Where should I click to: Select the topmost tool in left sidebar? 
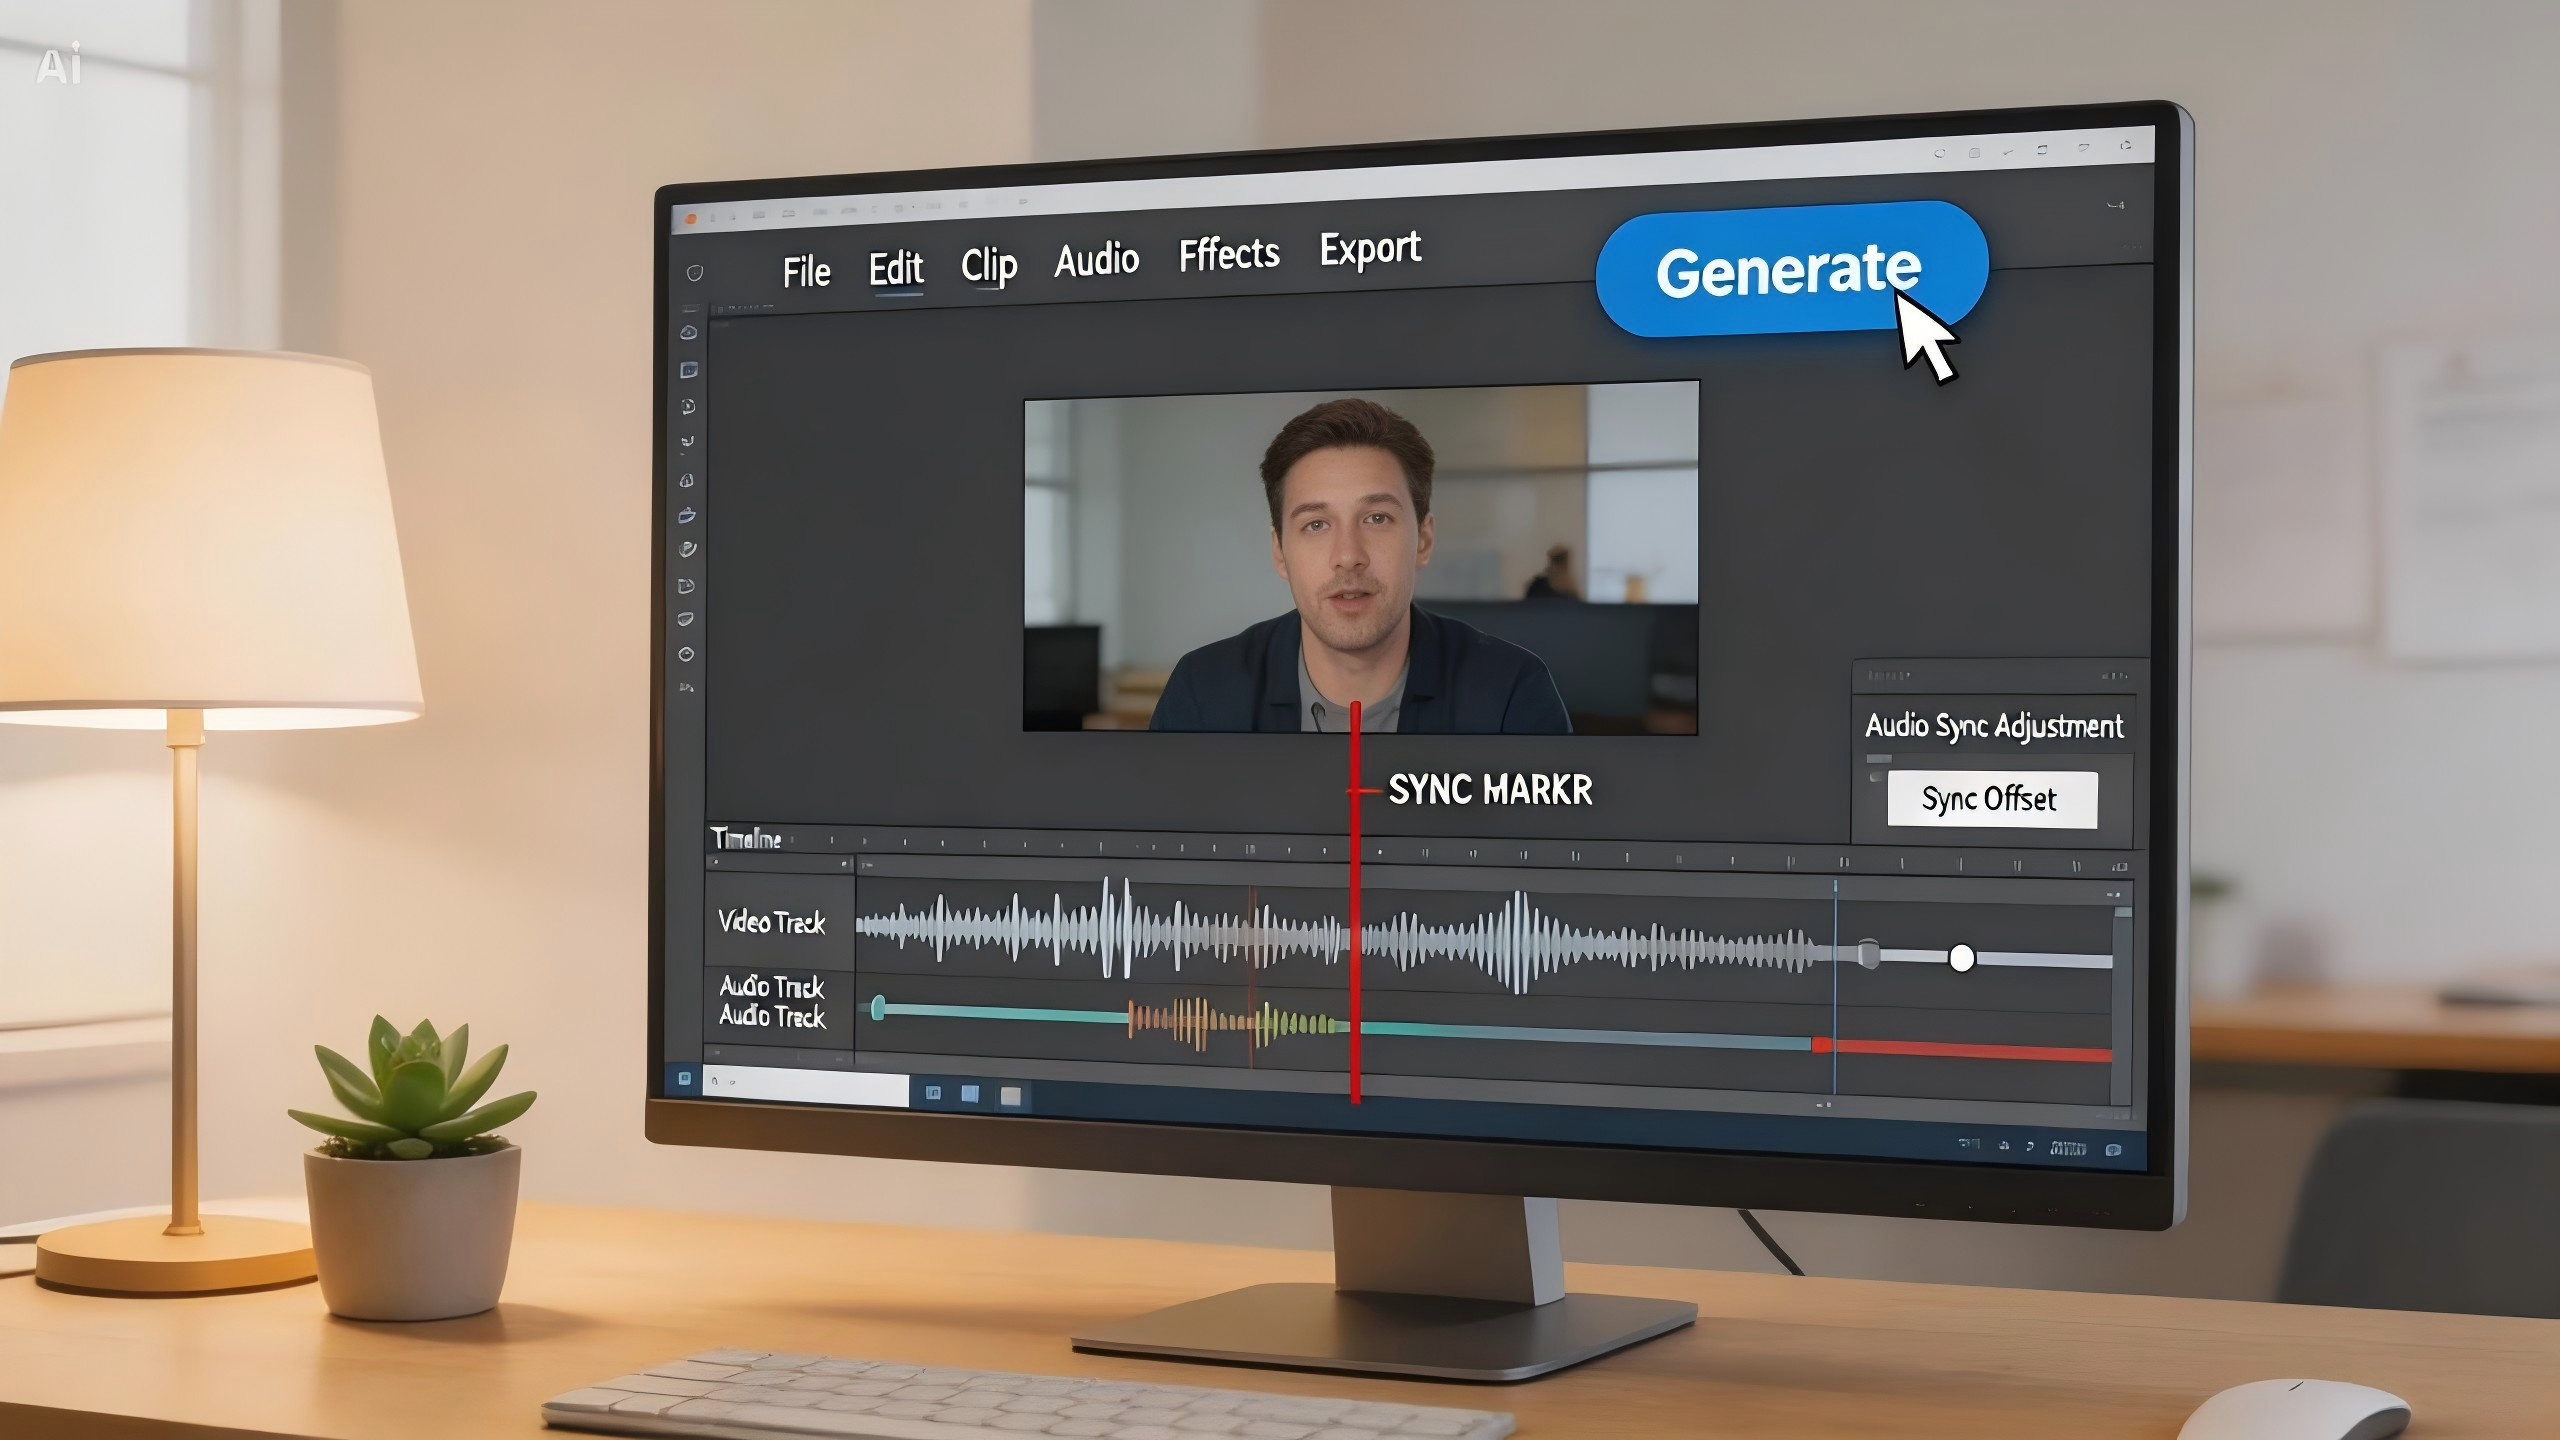[x=688, y=332]
